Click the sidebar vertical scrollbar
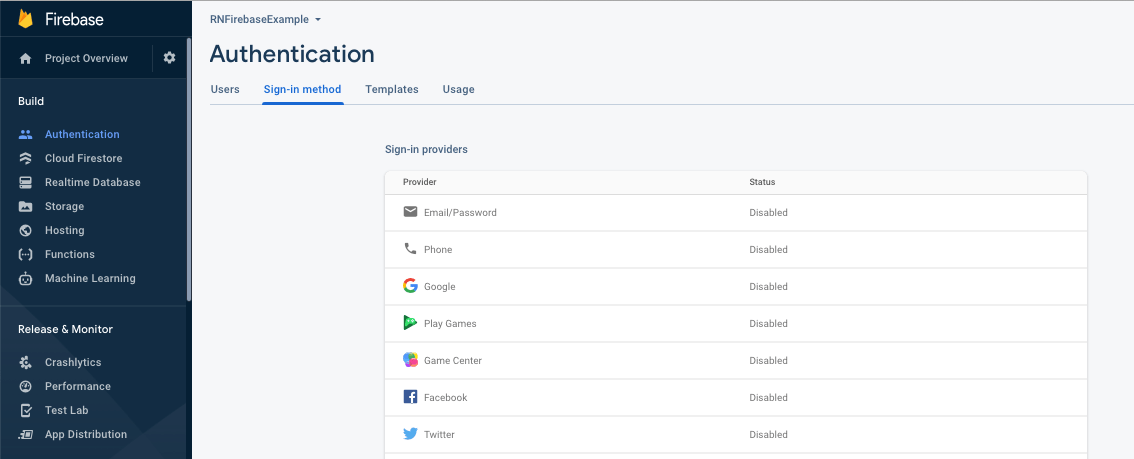 click(189, 168)
